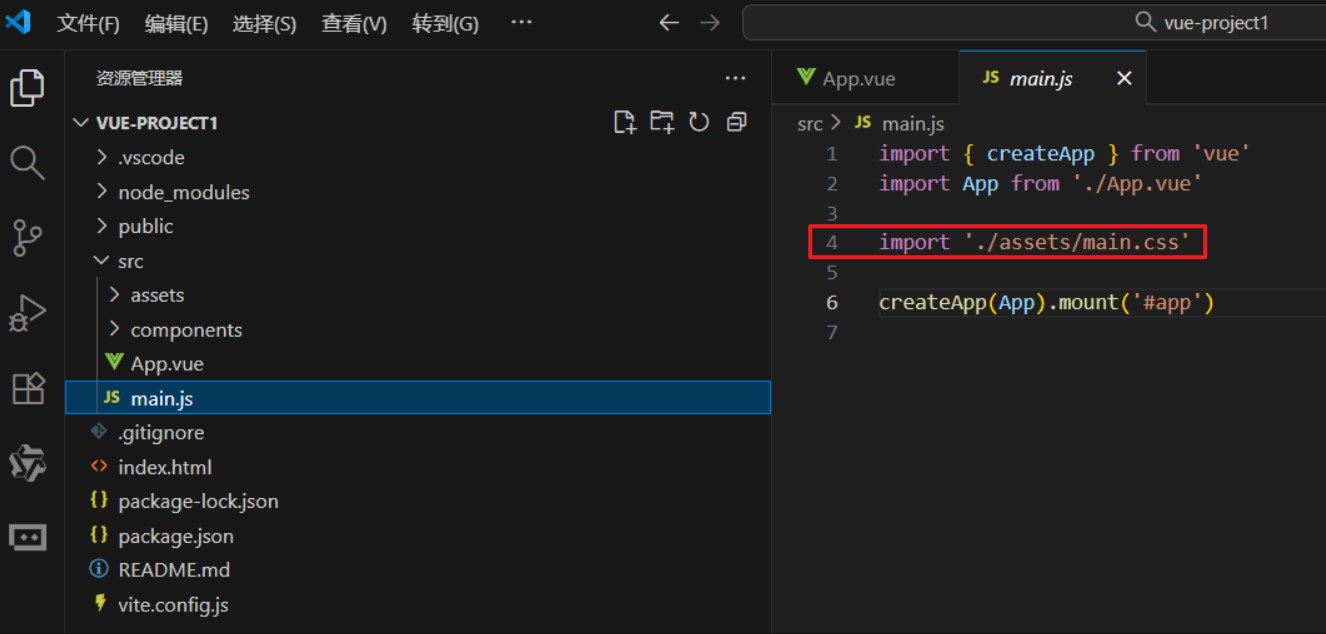This screenshot has width=1326, height=634.
Task: Click line 1 import createApp code
Action: tap(1065, 153)
